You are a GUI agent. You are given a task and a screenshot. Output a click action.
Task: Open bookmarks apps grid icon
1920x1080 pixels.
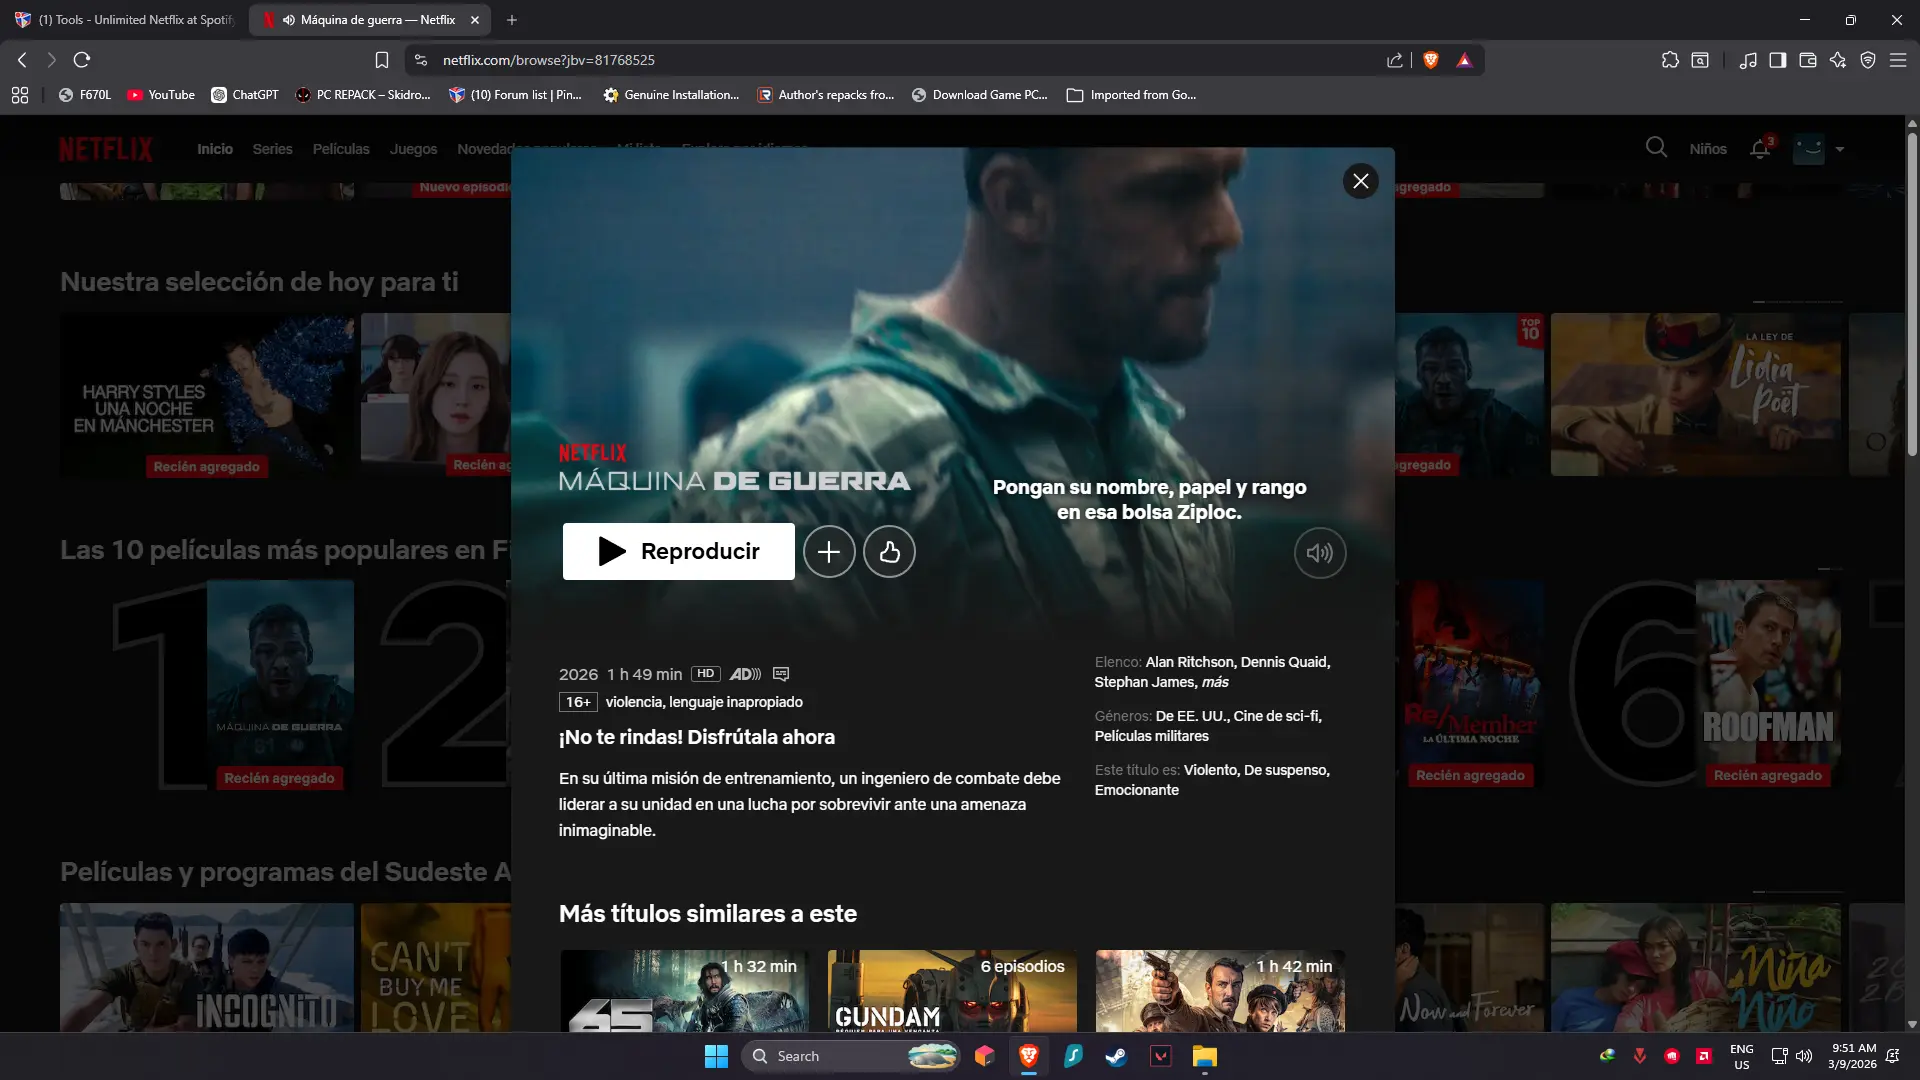[20, 95]
